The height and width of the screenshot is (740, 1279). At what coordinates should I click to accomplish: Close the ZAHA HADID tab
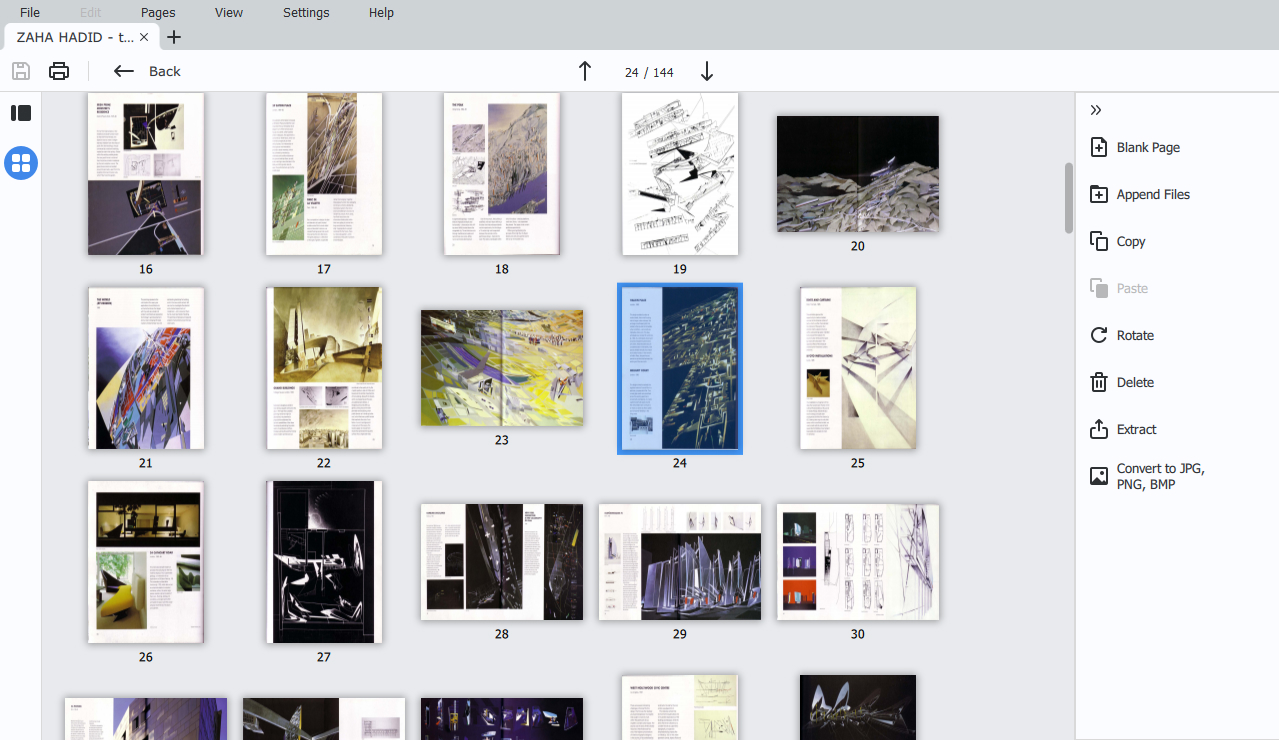tap(144, 37)
